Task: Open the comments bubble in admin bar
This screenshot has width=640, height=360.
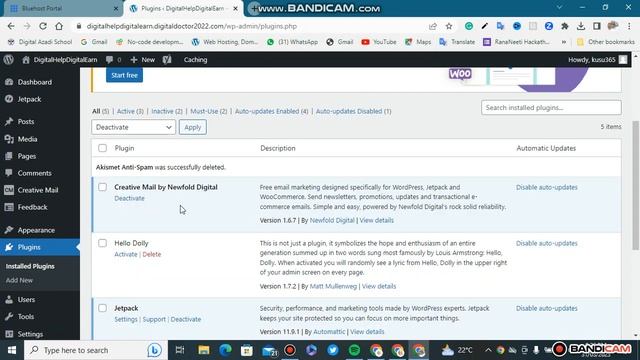Action: (113, 60)
